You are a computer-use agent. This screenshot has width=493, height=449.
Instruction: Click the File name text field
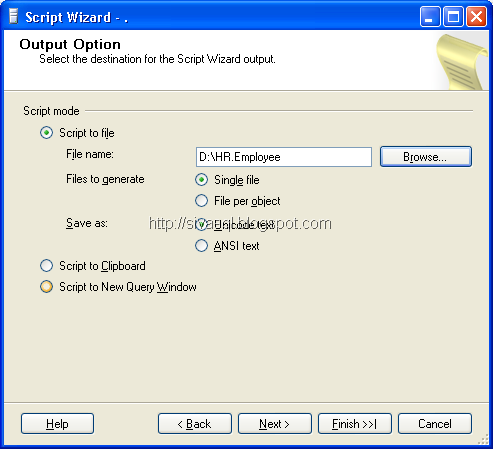pyautogui.click(x=284, y=157)
